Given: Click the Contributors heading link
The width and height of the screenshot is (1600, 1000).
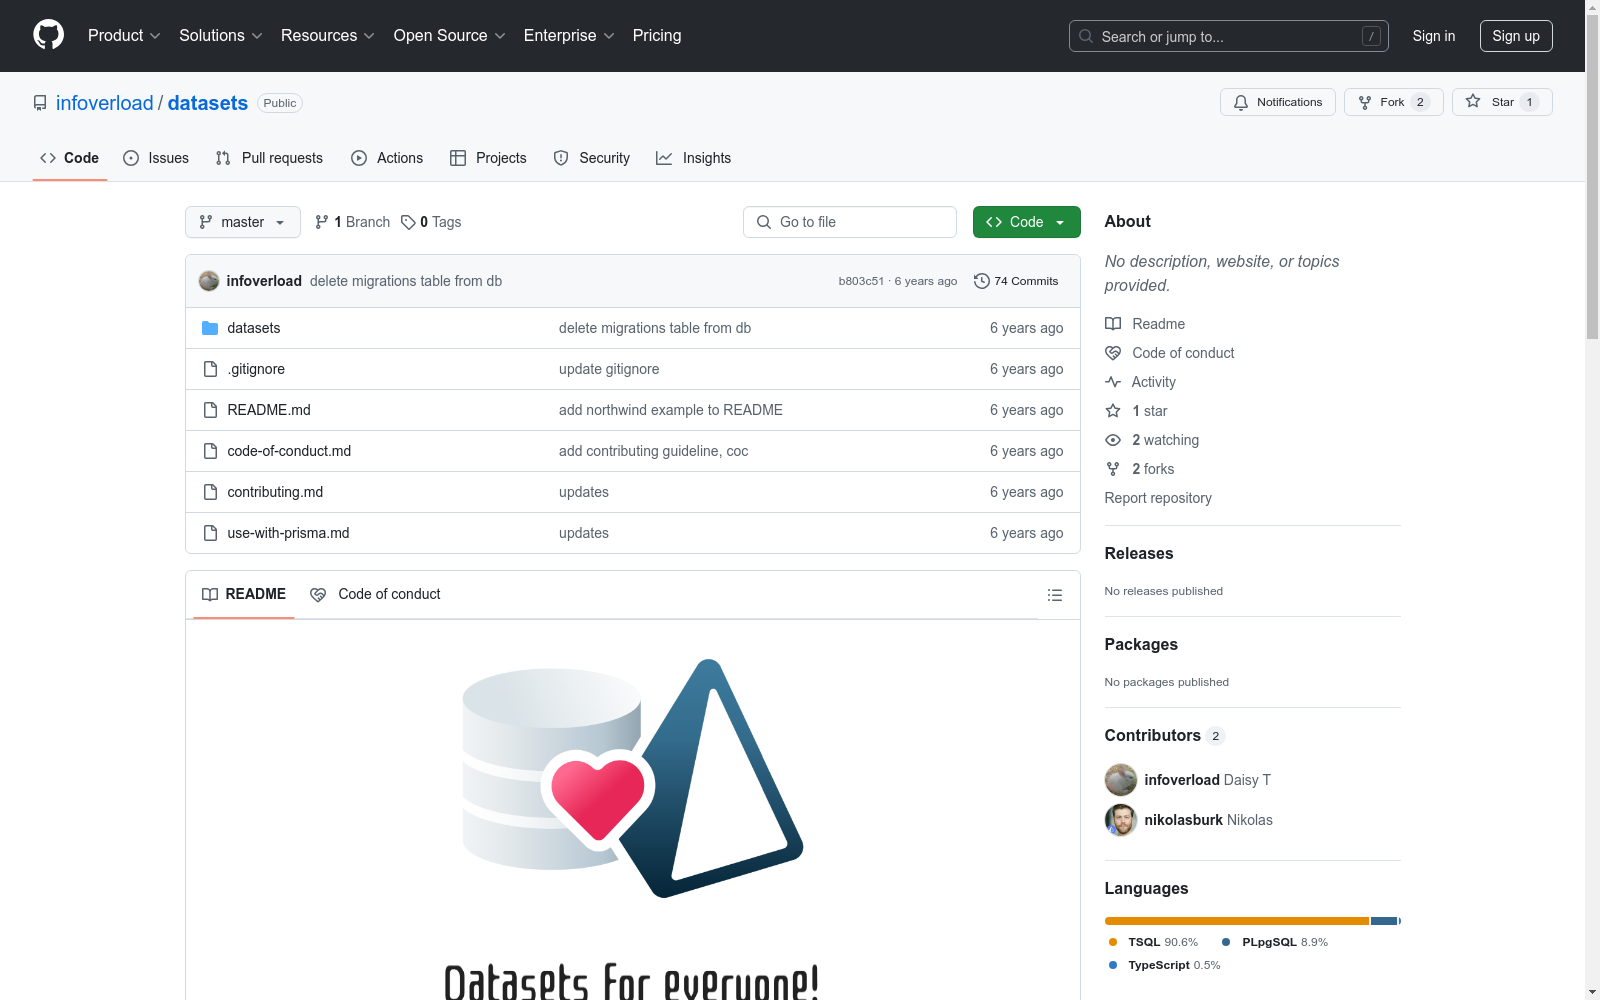Looking at the screenshot, I should tap(1165, 735).
